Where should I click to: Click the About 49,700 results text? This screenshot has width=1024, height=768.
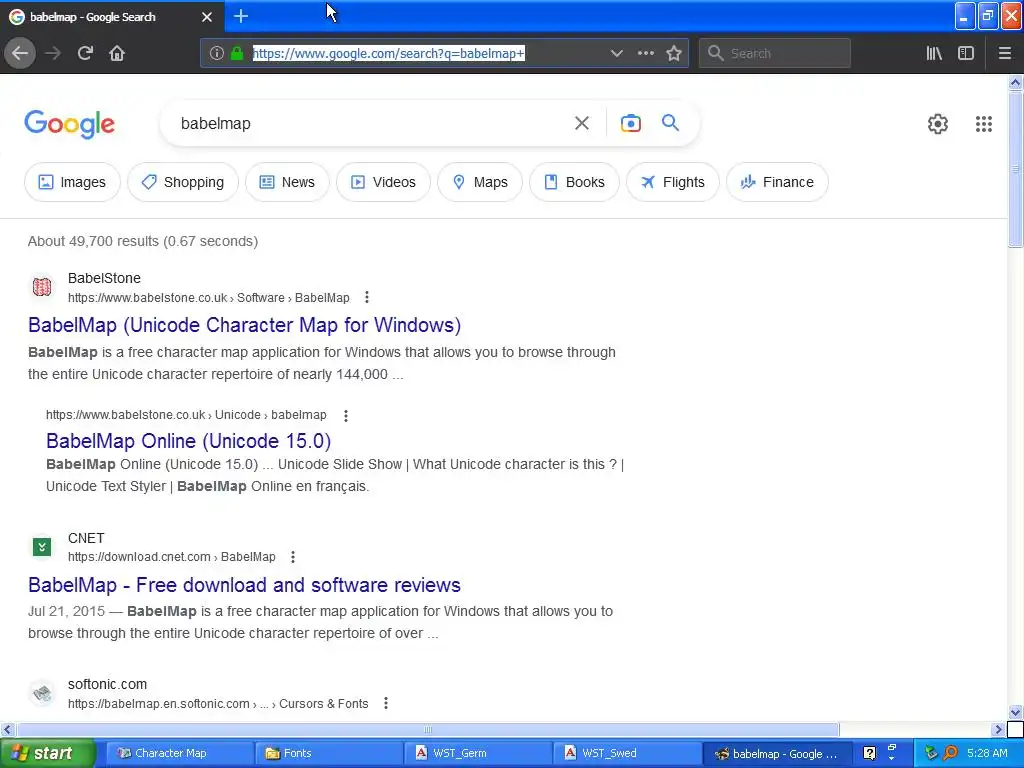(143, 241)
